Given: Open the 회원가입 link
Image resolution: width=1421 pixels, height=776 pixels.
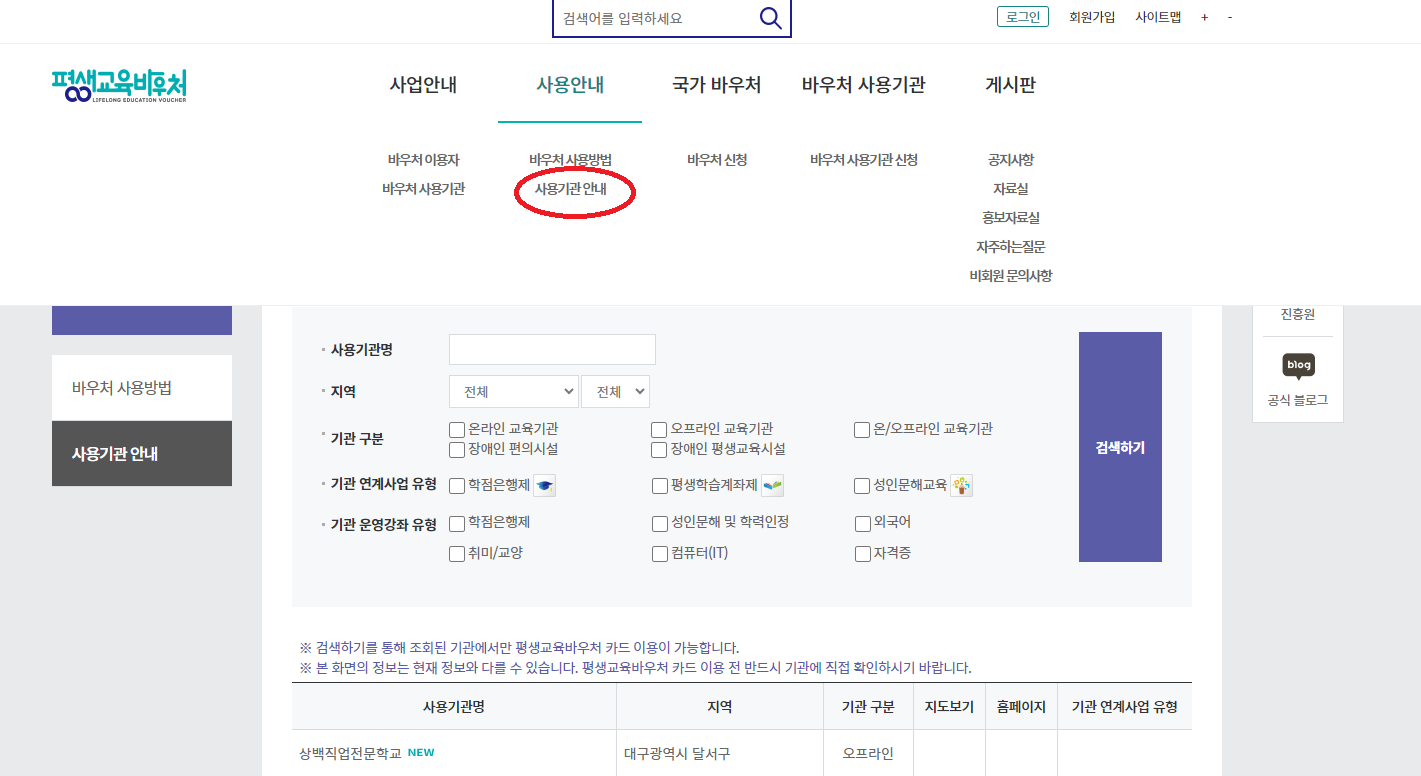Looking at the screenshot, I should (1092, 17).
